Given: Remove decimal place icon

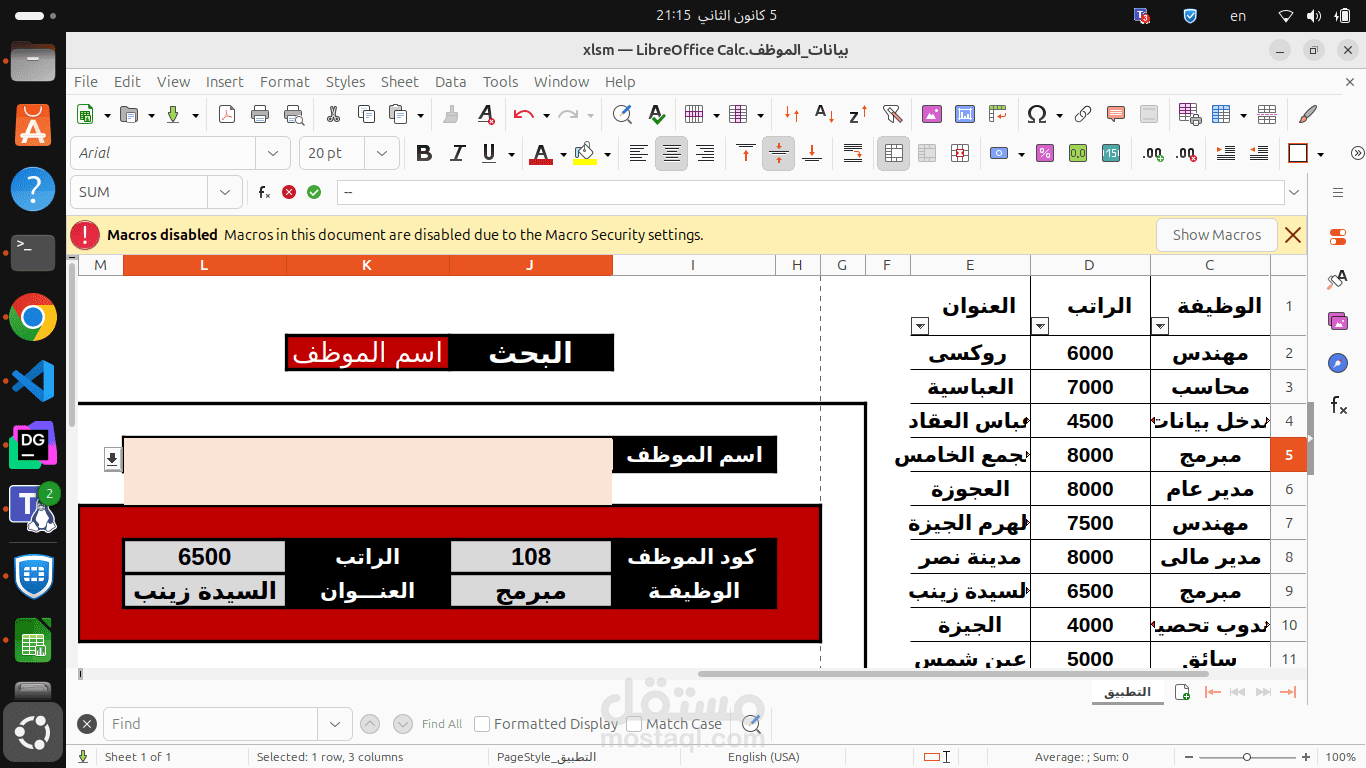Looking at the screenshot, I should 1187,153.
